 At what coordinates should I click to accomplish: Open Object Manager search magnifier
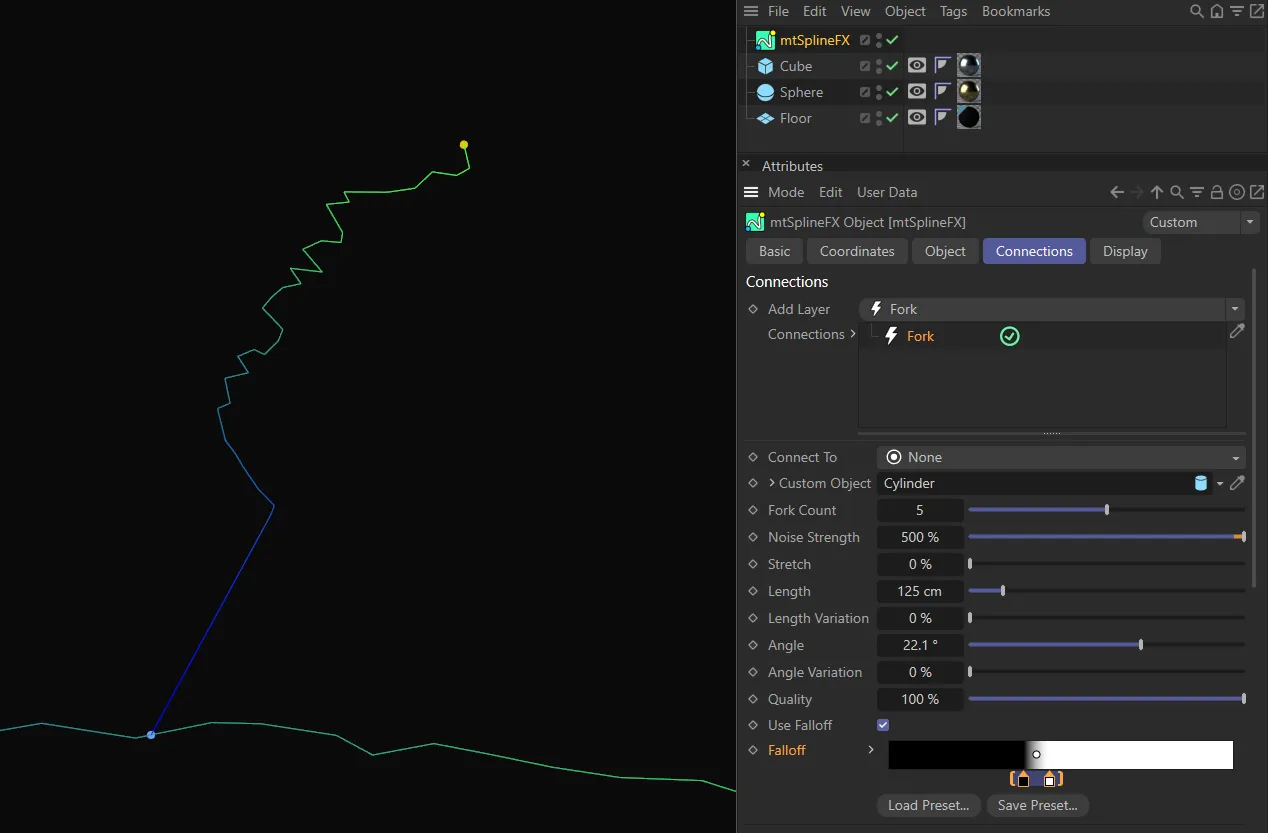pos(1196,12)
